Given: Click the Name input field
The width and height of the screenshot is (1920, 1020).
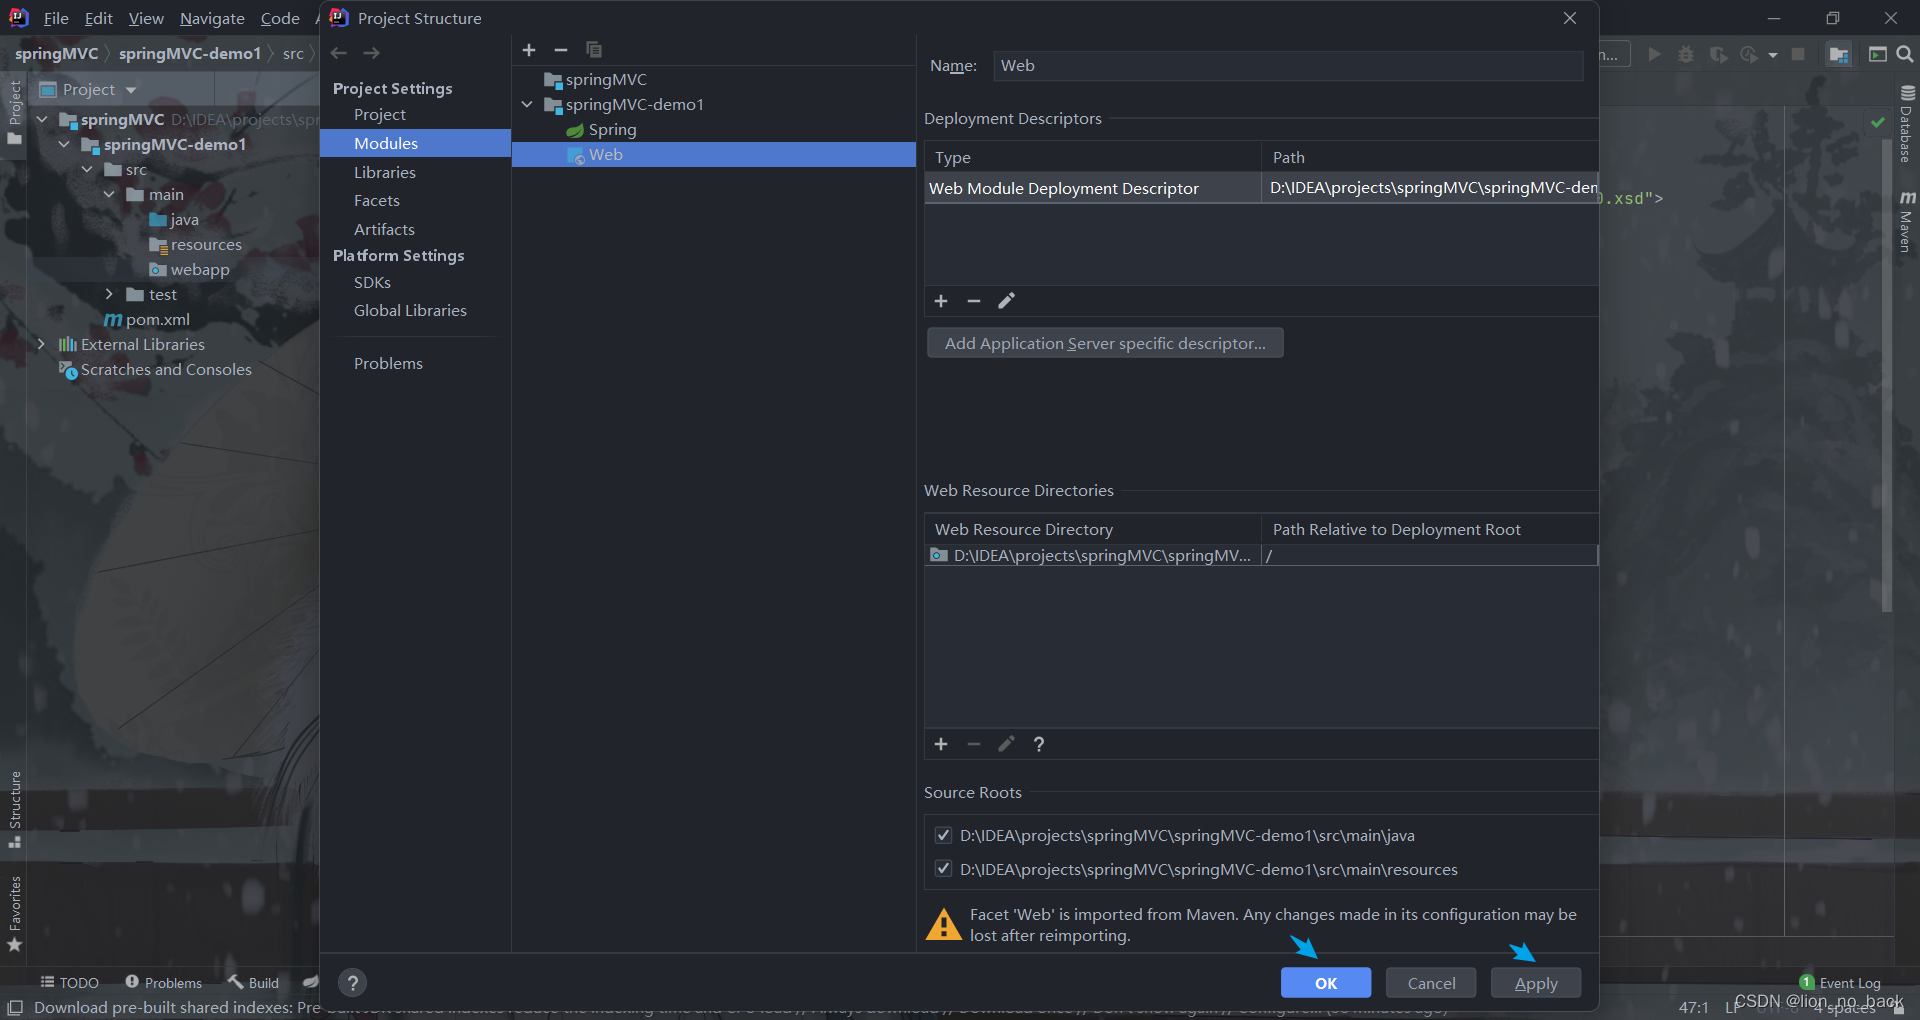Looking at the screenshot, I should [1288, 66].
